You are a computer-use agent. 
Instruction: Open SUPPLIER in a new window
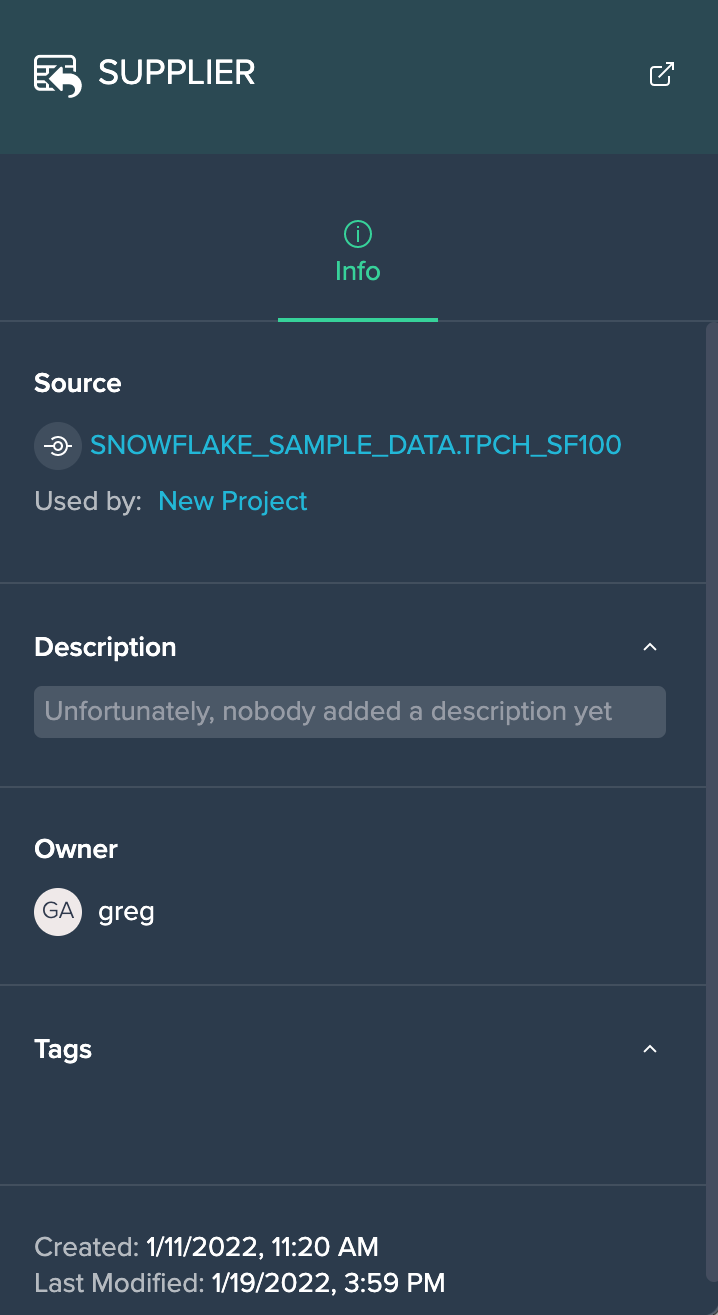(x=662, y=74)
